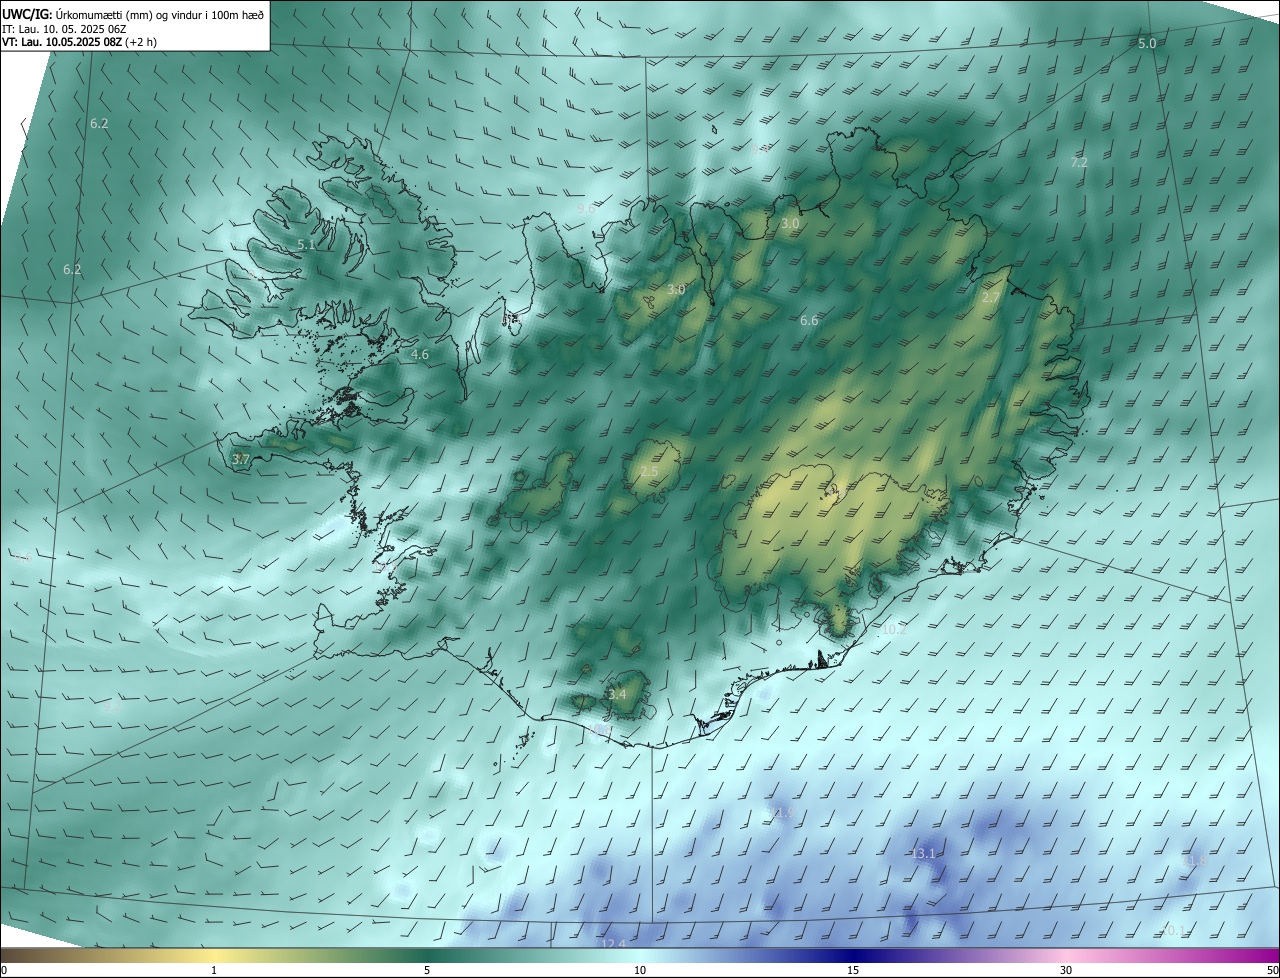This screenshot has width=1280, height=978.
Task: Click the 5 tick on the color scale
Action: (427, 970)
